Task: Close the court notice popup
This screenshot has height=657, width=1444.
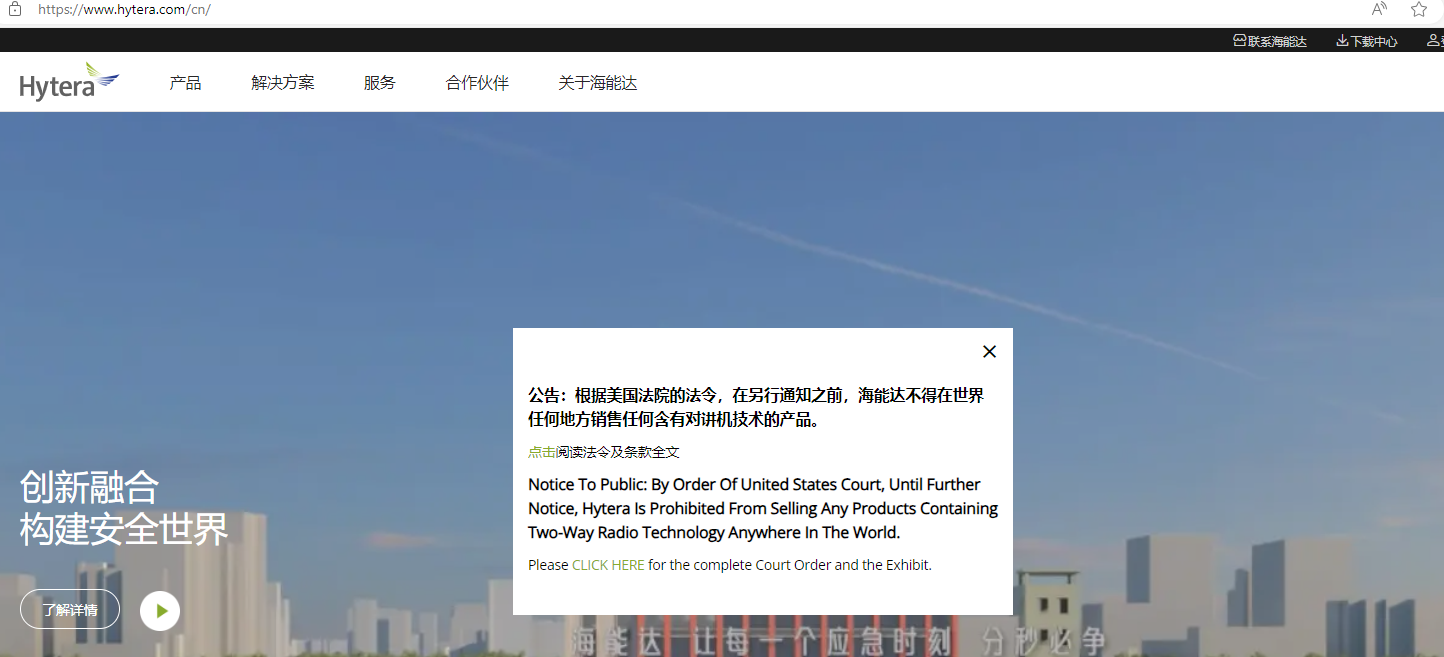Action: [x=989, y=351]
